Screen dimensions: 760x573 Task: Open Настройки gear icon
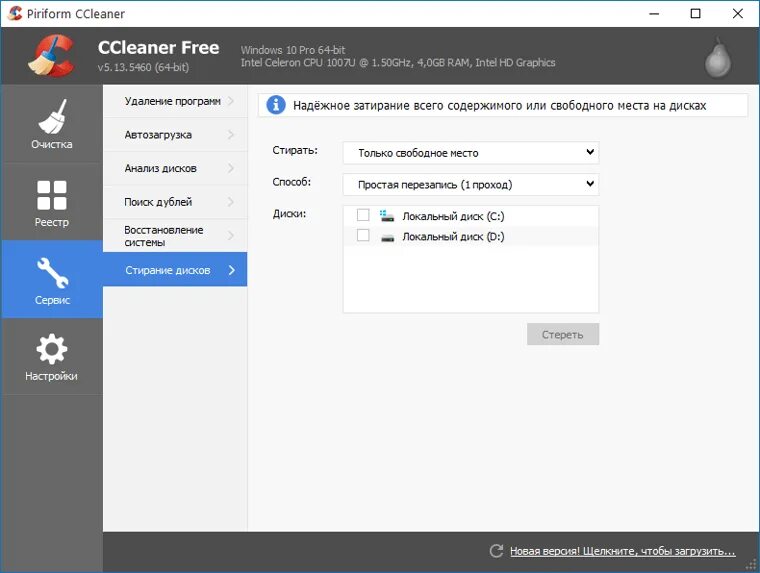[52, 349]
